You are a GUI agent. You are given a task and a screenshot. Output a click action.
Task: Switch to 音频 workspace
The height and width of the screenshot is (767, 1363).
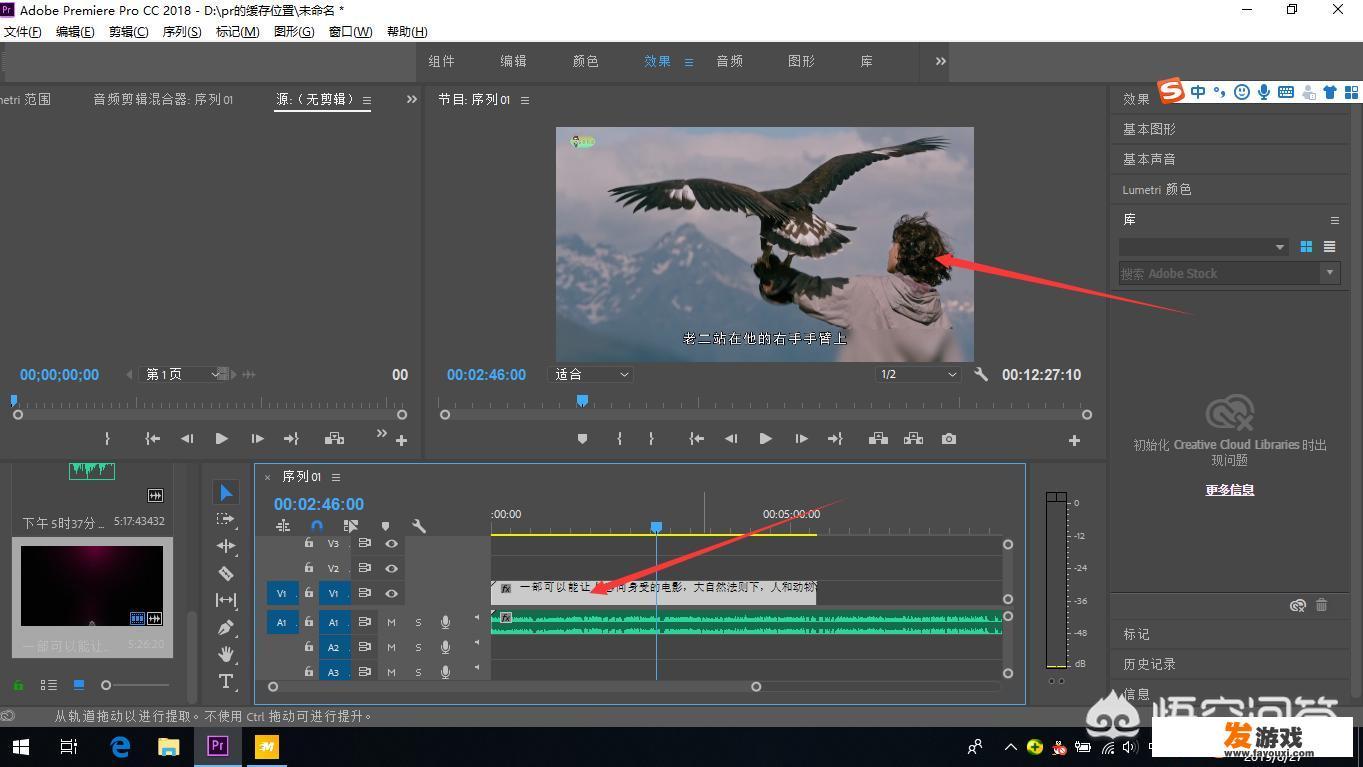pyautogui.click(x=729, y=61)
